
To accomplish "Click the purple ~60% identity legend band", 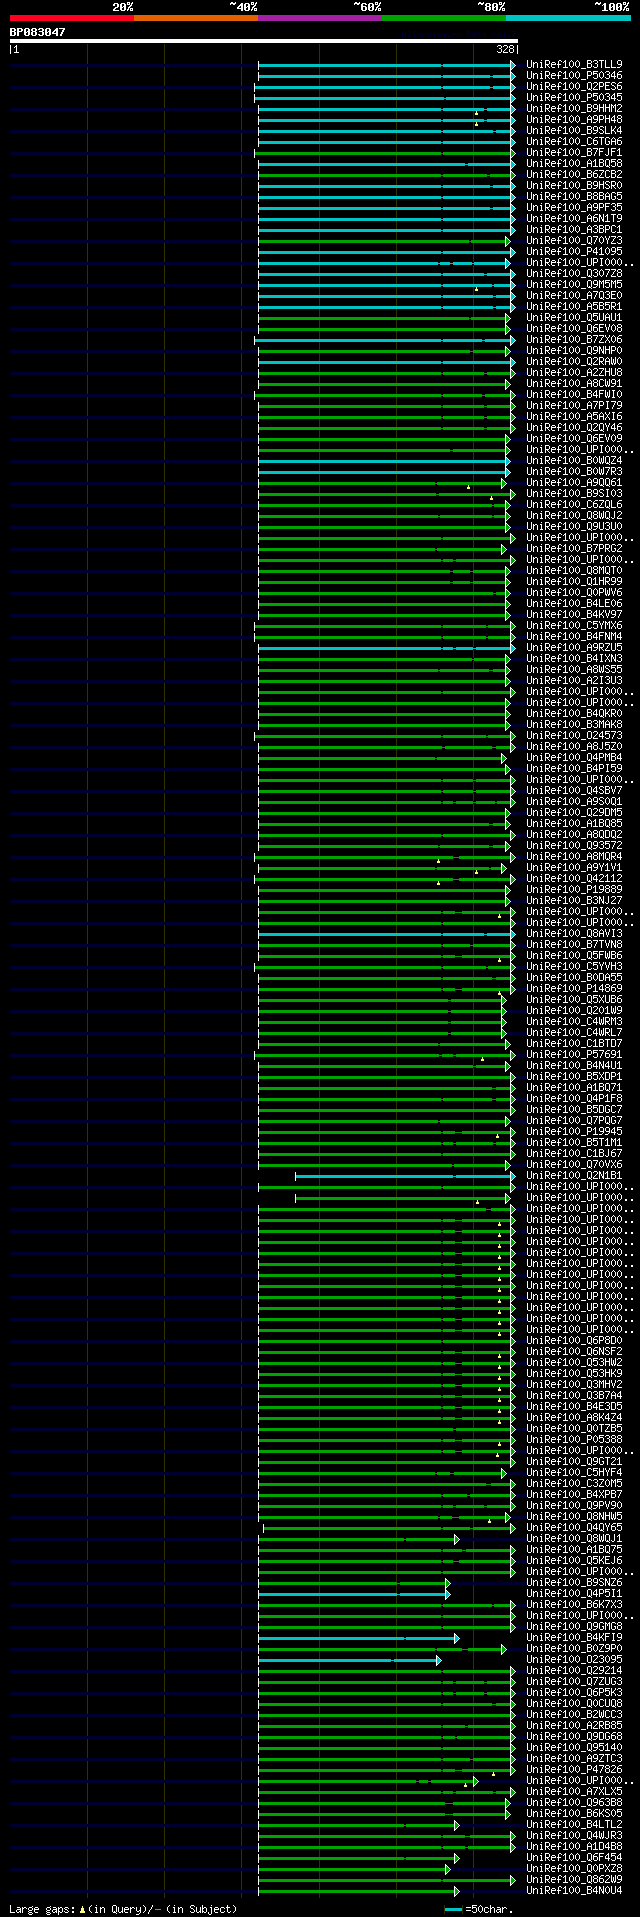I will pos(320,17).
